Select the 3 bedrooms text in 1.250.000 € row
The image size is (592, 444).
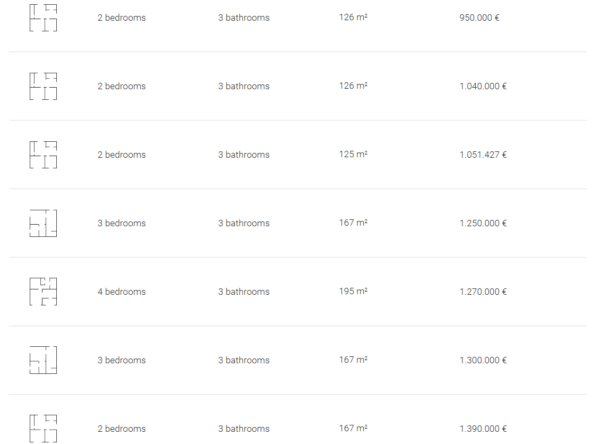[x=122, y=223]
